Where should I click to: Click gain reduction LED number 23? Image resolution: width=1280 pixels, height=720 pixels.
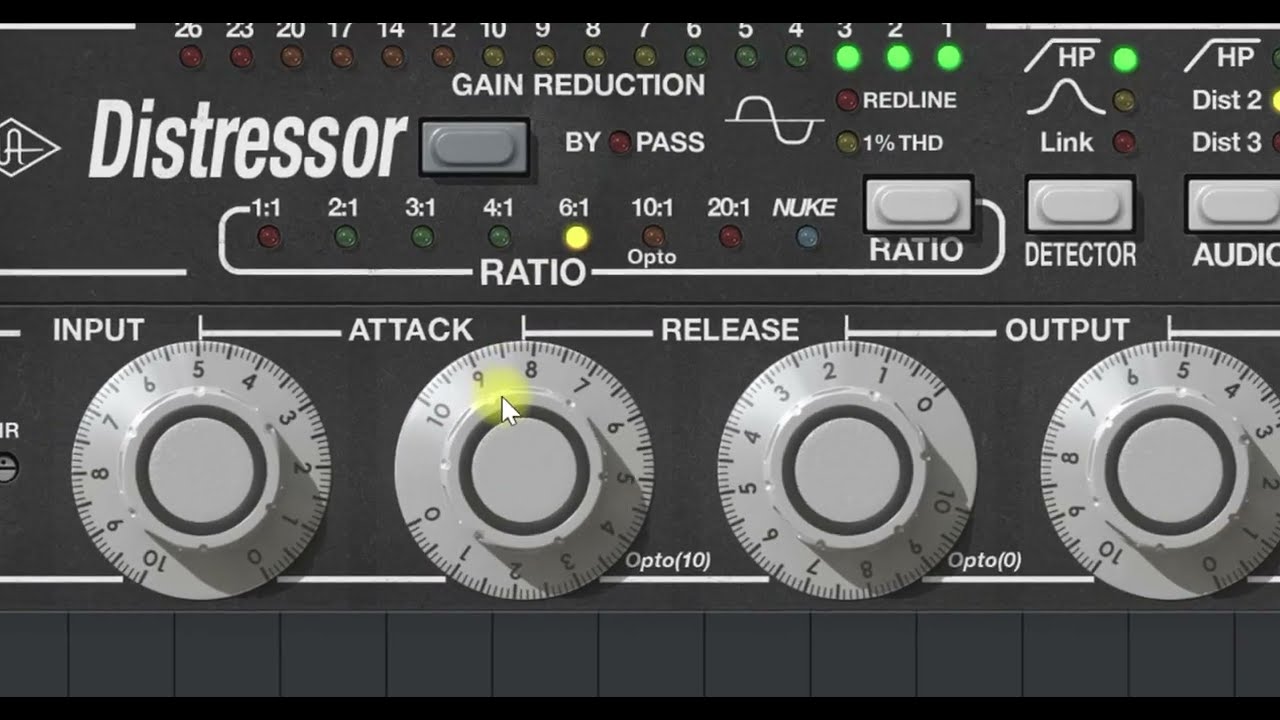point(241,57)
